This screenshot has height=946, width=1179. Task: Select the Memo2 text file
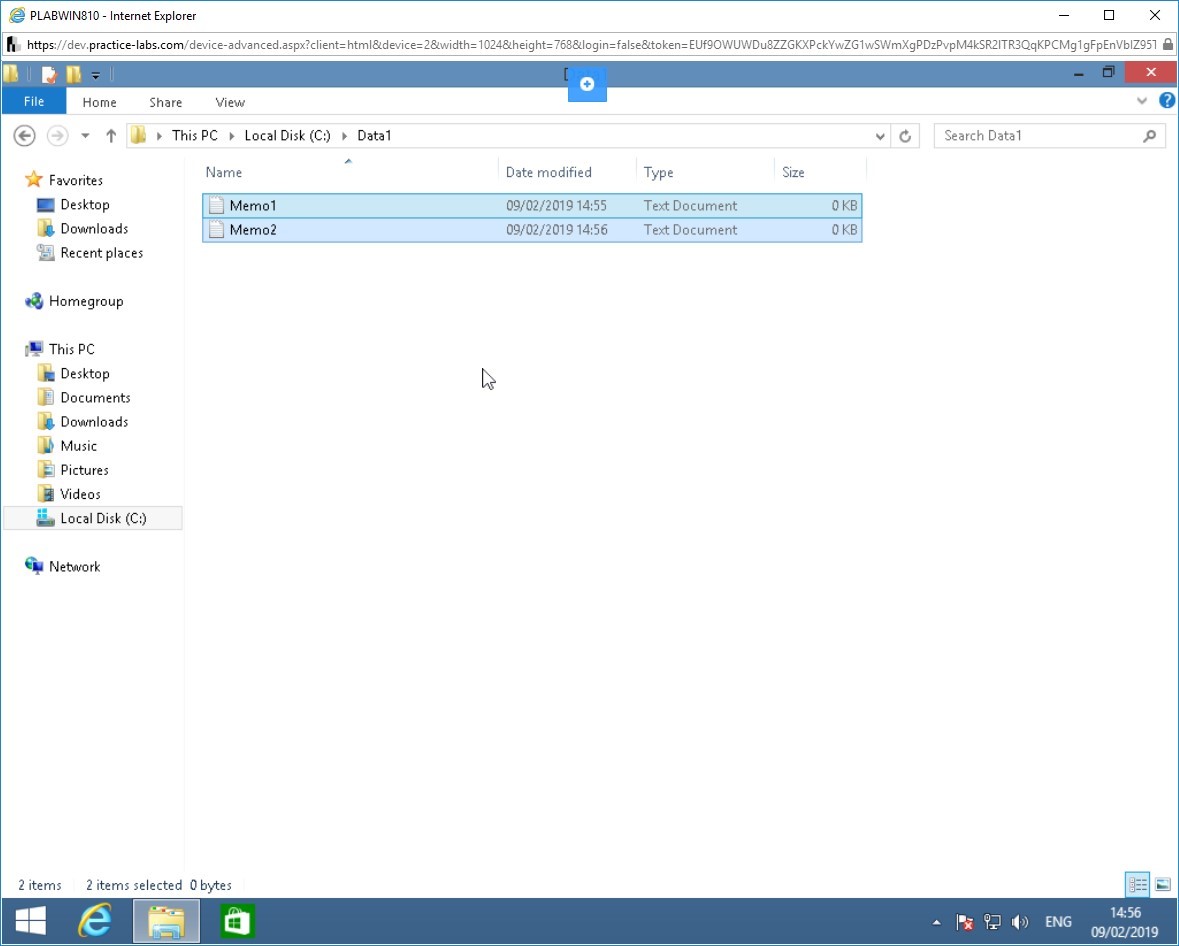(532, 229)
